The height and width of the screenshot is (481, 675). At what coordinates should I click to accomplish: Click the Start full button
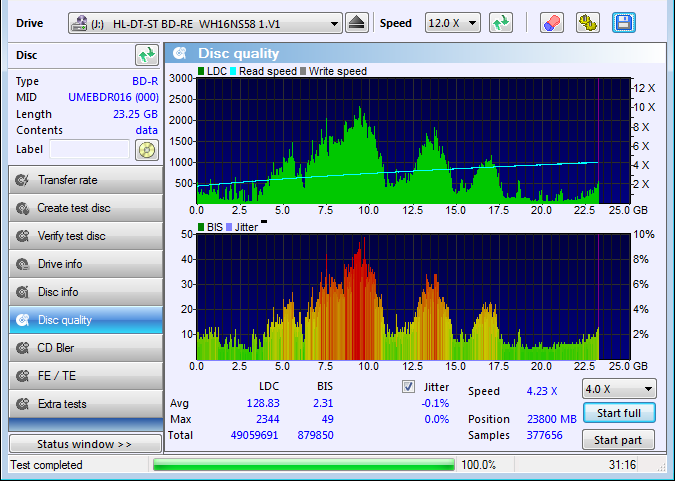[619, 413]
